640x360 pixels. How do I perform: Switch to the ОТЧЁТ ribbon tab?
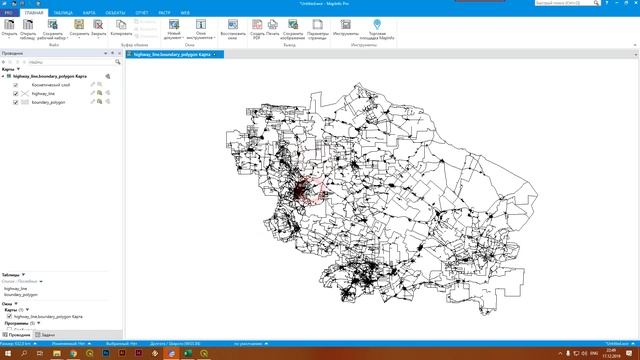[142, 13]
